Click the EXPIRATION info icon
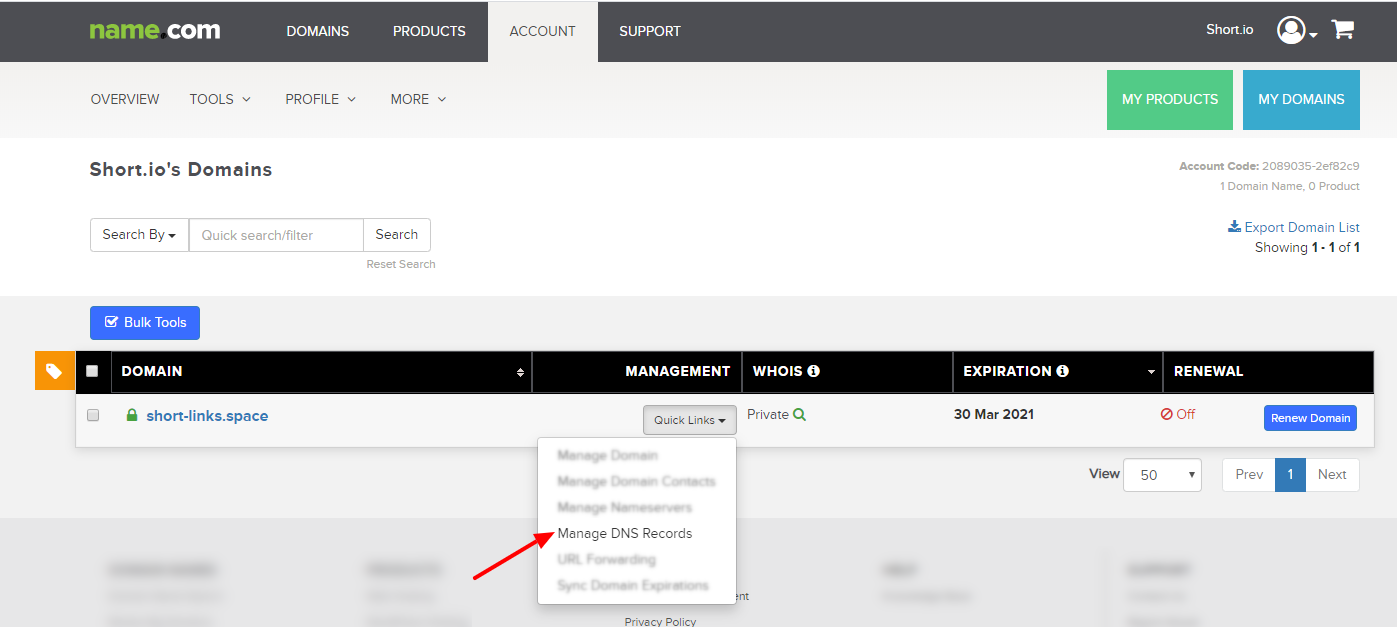 1062,371
